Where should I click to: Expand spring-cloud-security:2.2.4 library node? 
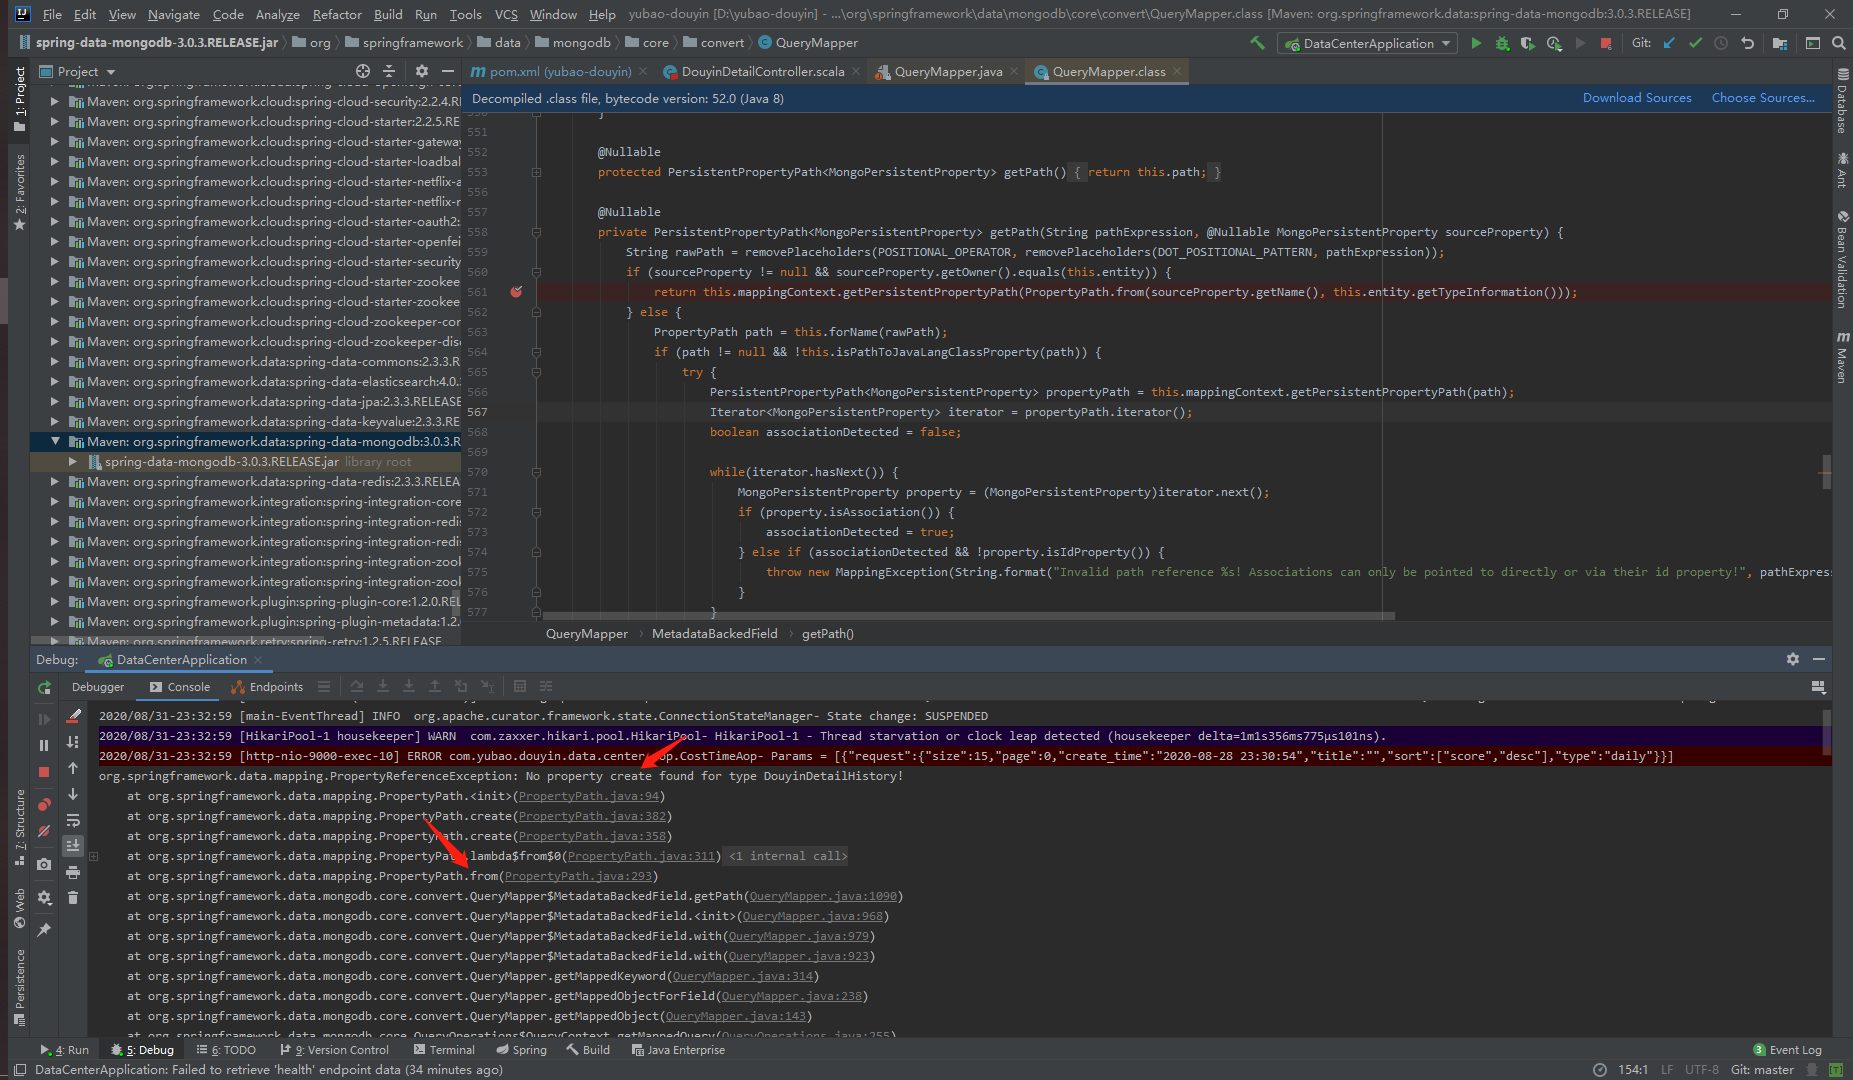pos(55,101)
